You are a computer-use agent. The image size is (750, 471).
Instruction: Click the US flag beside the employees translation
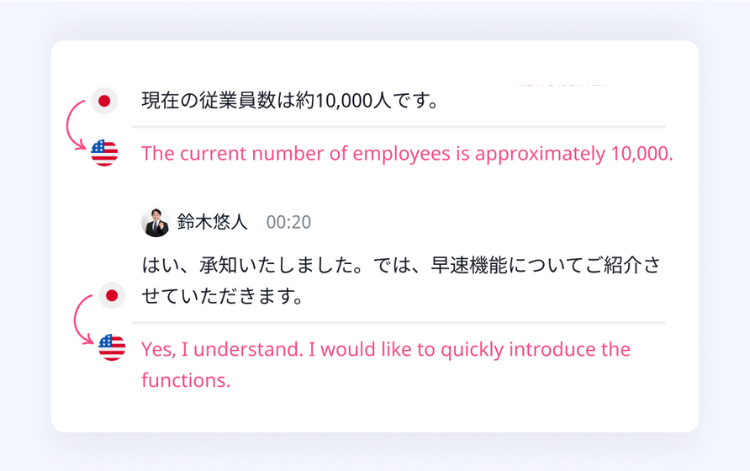pos(104,153)
